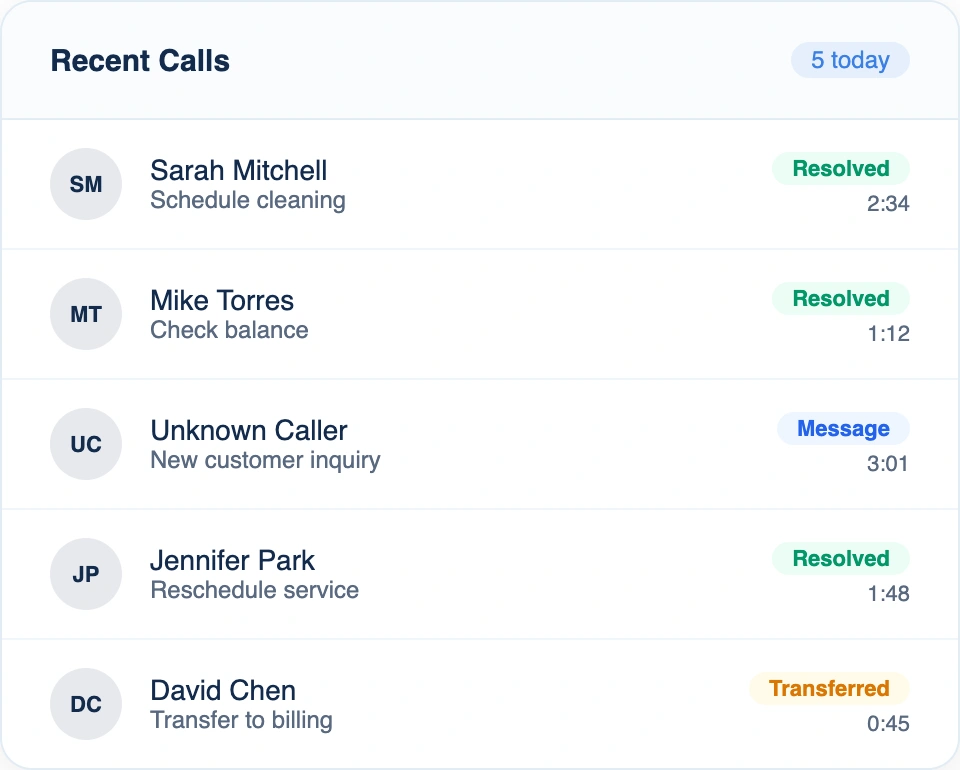Select the Unknown Caller name

coord(249,431)
